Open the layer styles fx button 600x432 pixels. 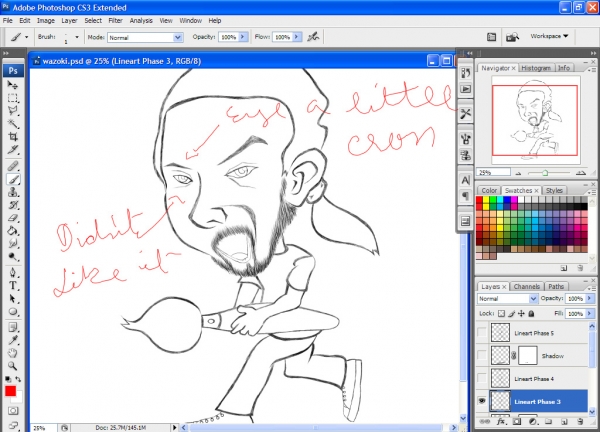(501, 422)
